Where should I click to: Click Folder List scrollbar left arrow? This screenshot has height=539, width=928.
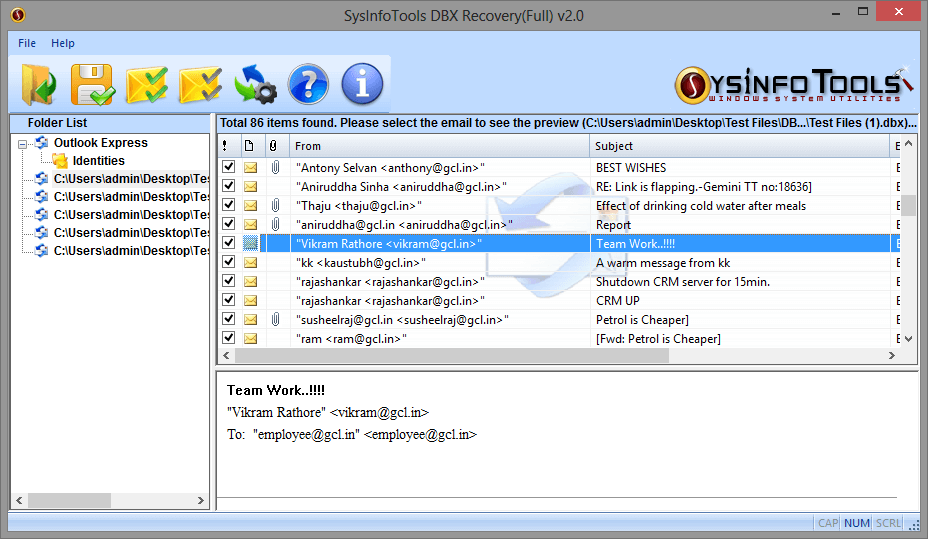(x=20, y=501)
